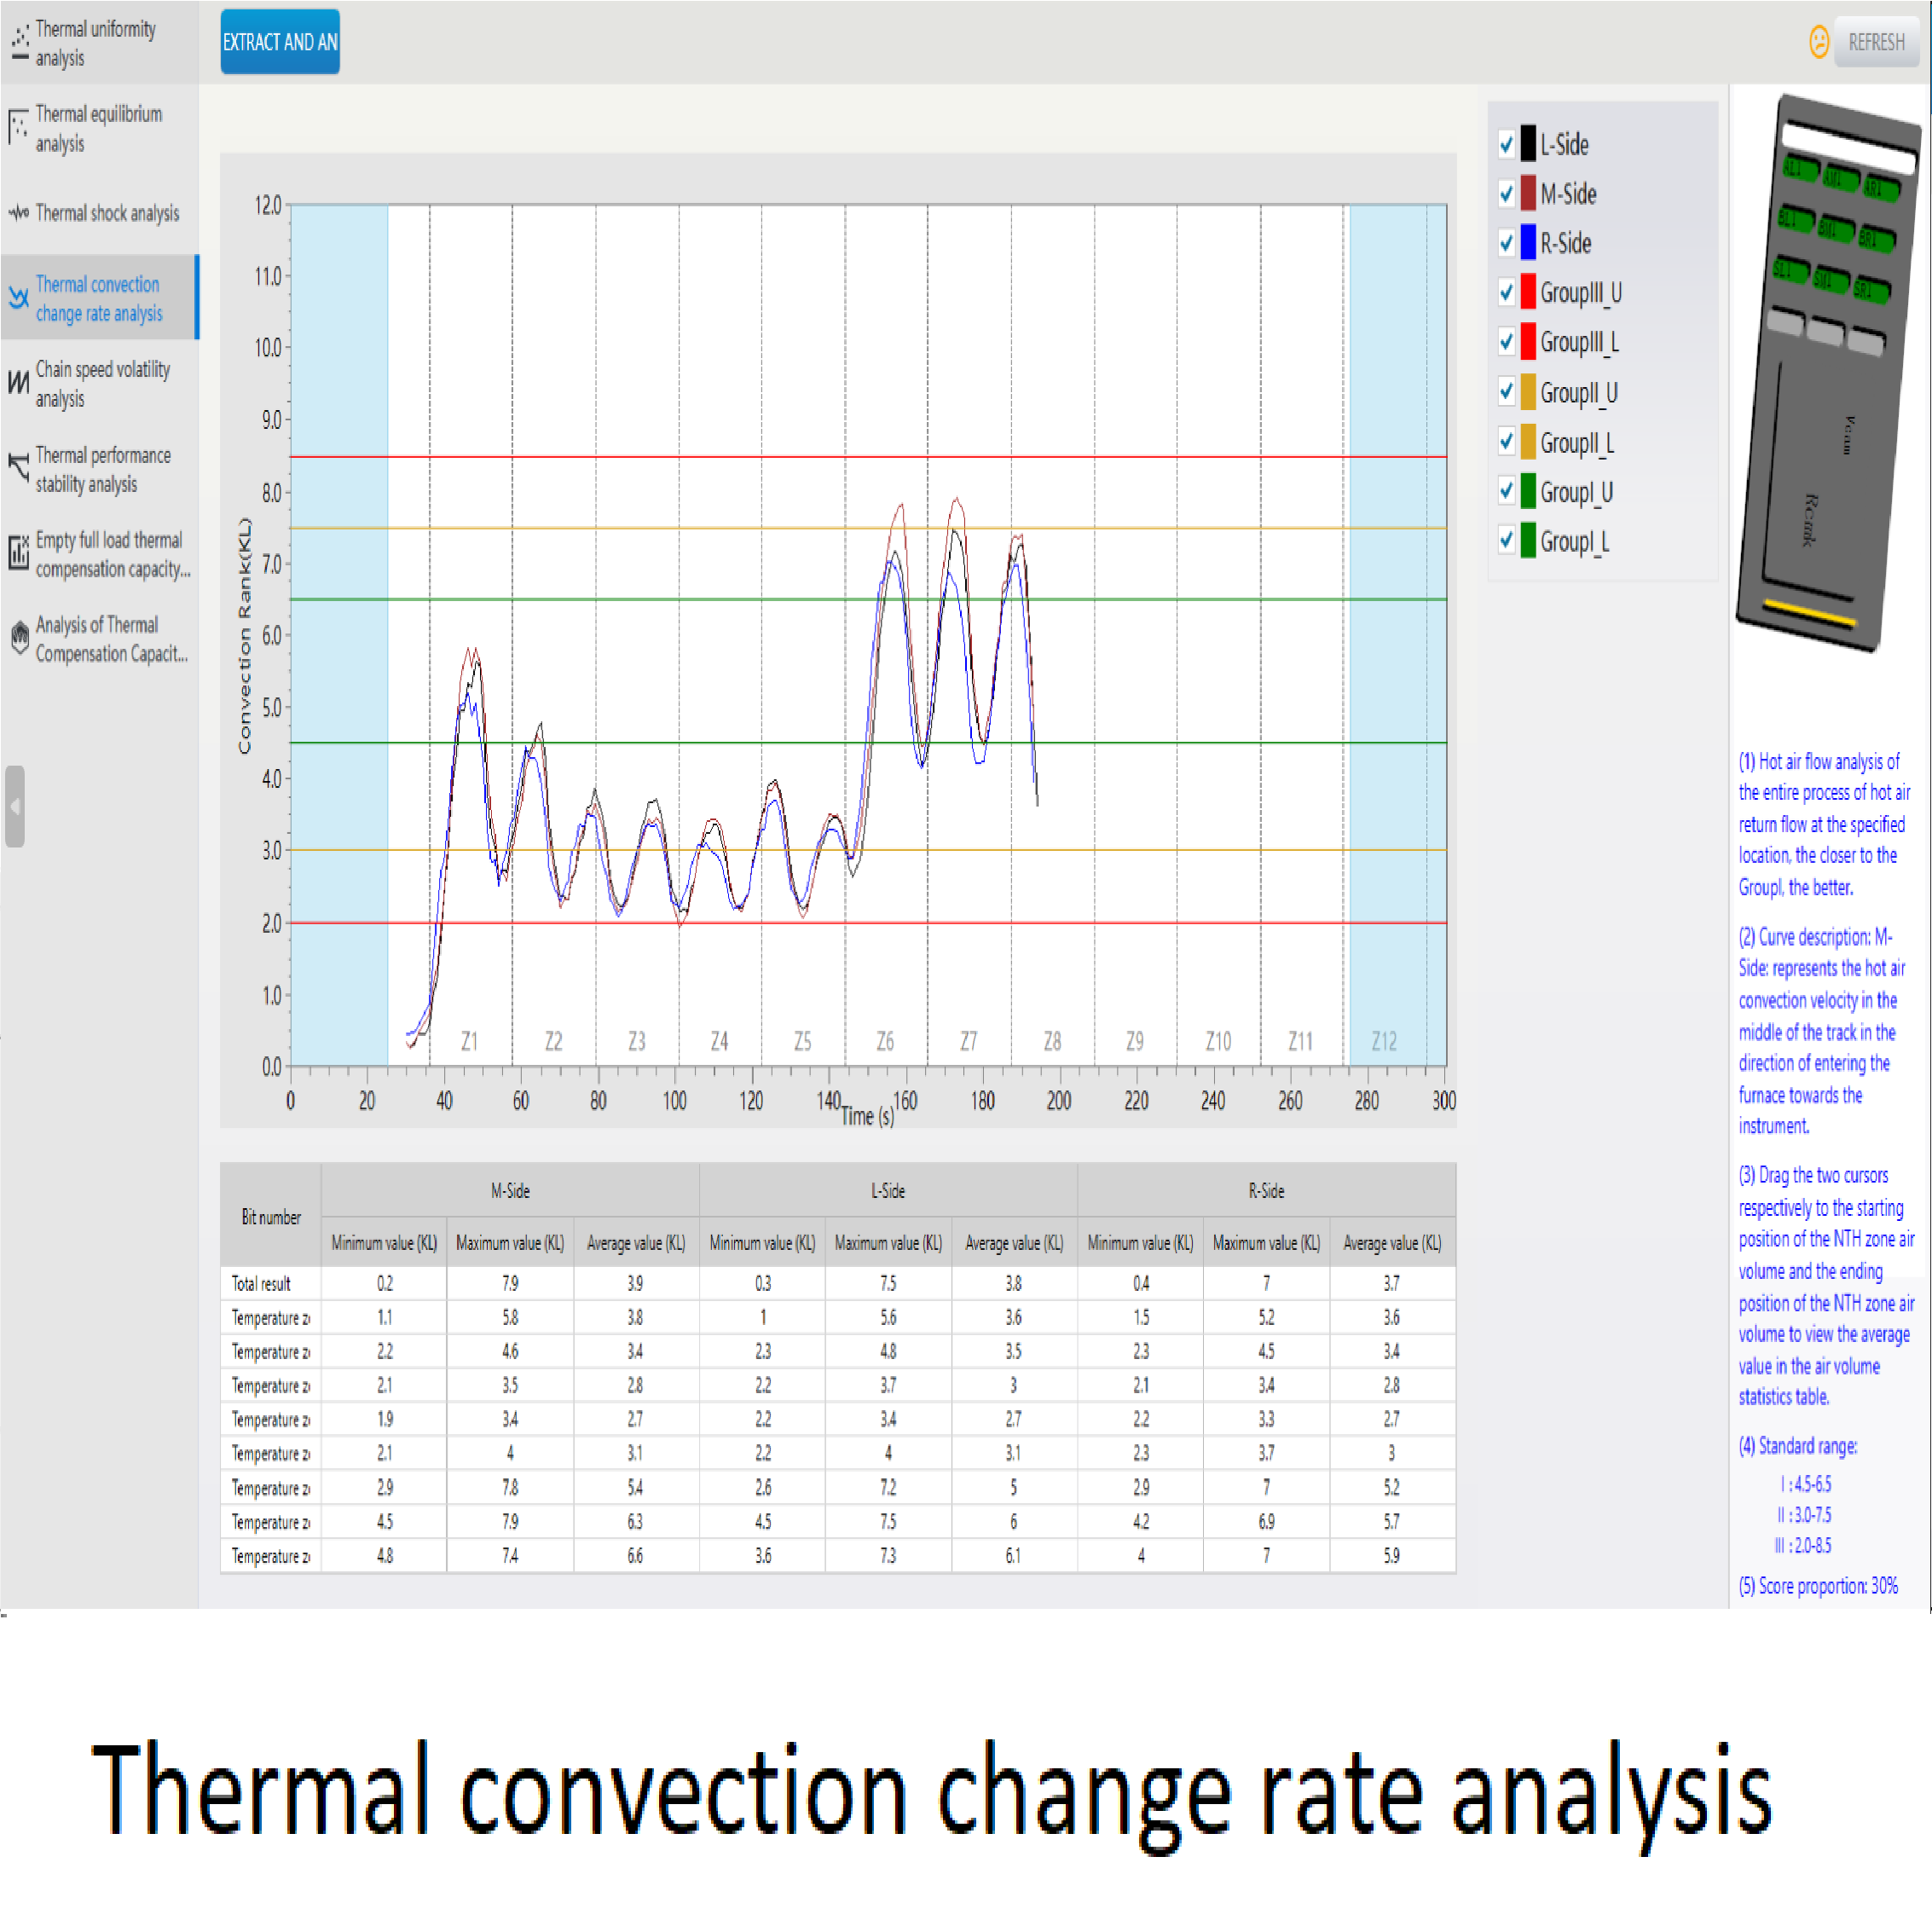Click the green GroupI_L color swatch

pos(1528,541)
